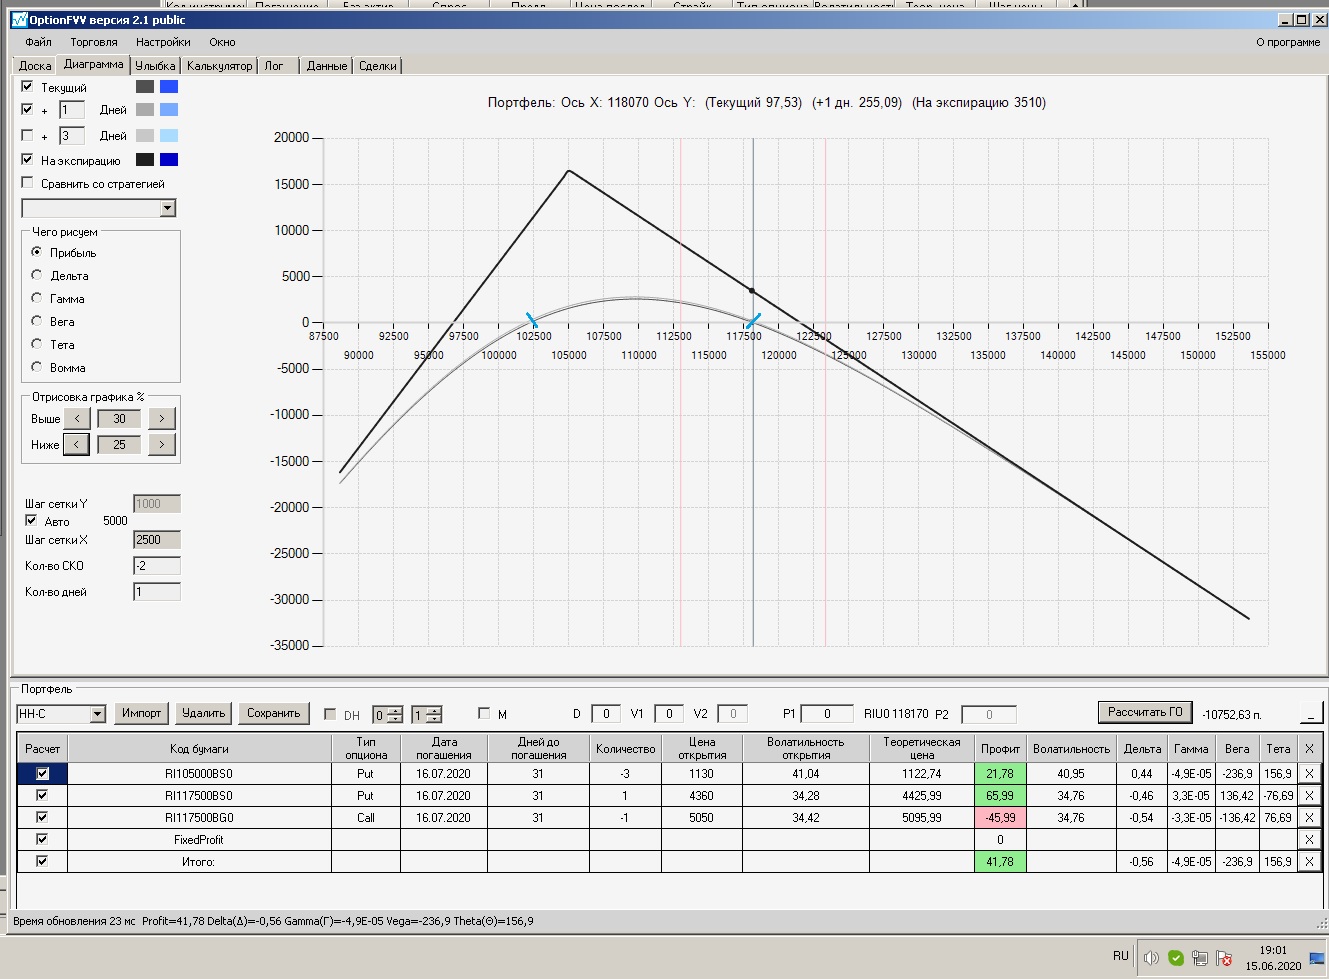This screenshot has width=1329, height=979.
Task: Switch to the Калькулятор tab
Action: point(219,66)
